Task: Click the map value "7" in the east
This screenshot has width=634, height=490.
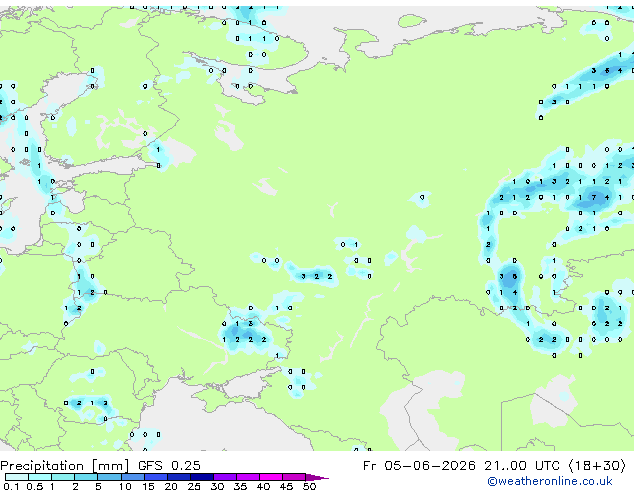Action: (594, 197)
